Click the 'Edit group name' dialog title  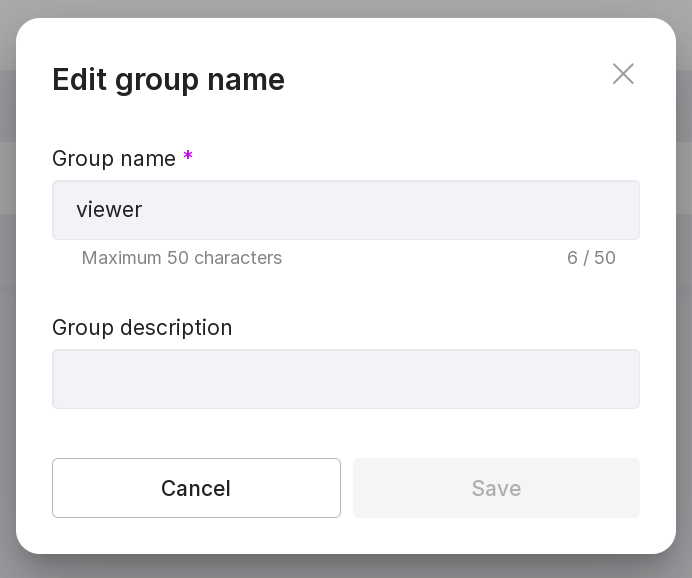click(168, 80)
